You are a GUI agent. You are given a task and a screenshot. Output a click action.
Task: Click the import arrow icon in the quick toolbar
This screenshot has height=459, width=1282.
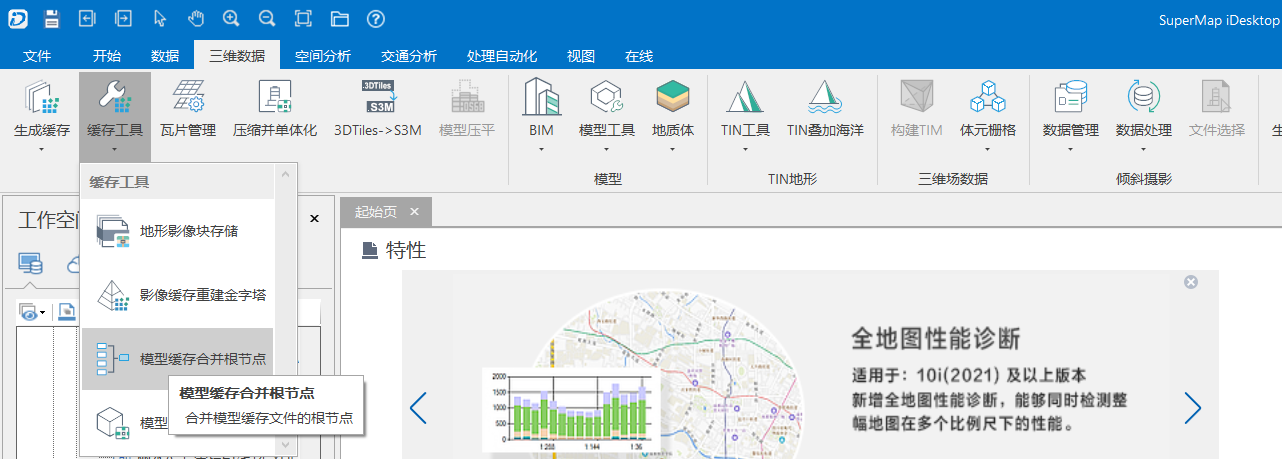click(87, 18)
